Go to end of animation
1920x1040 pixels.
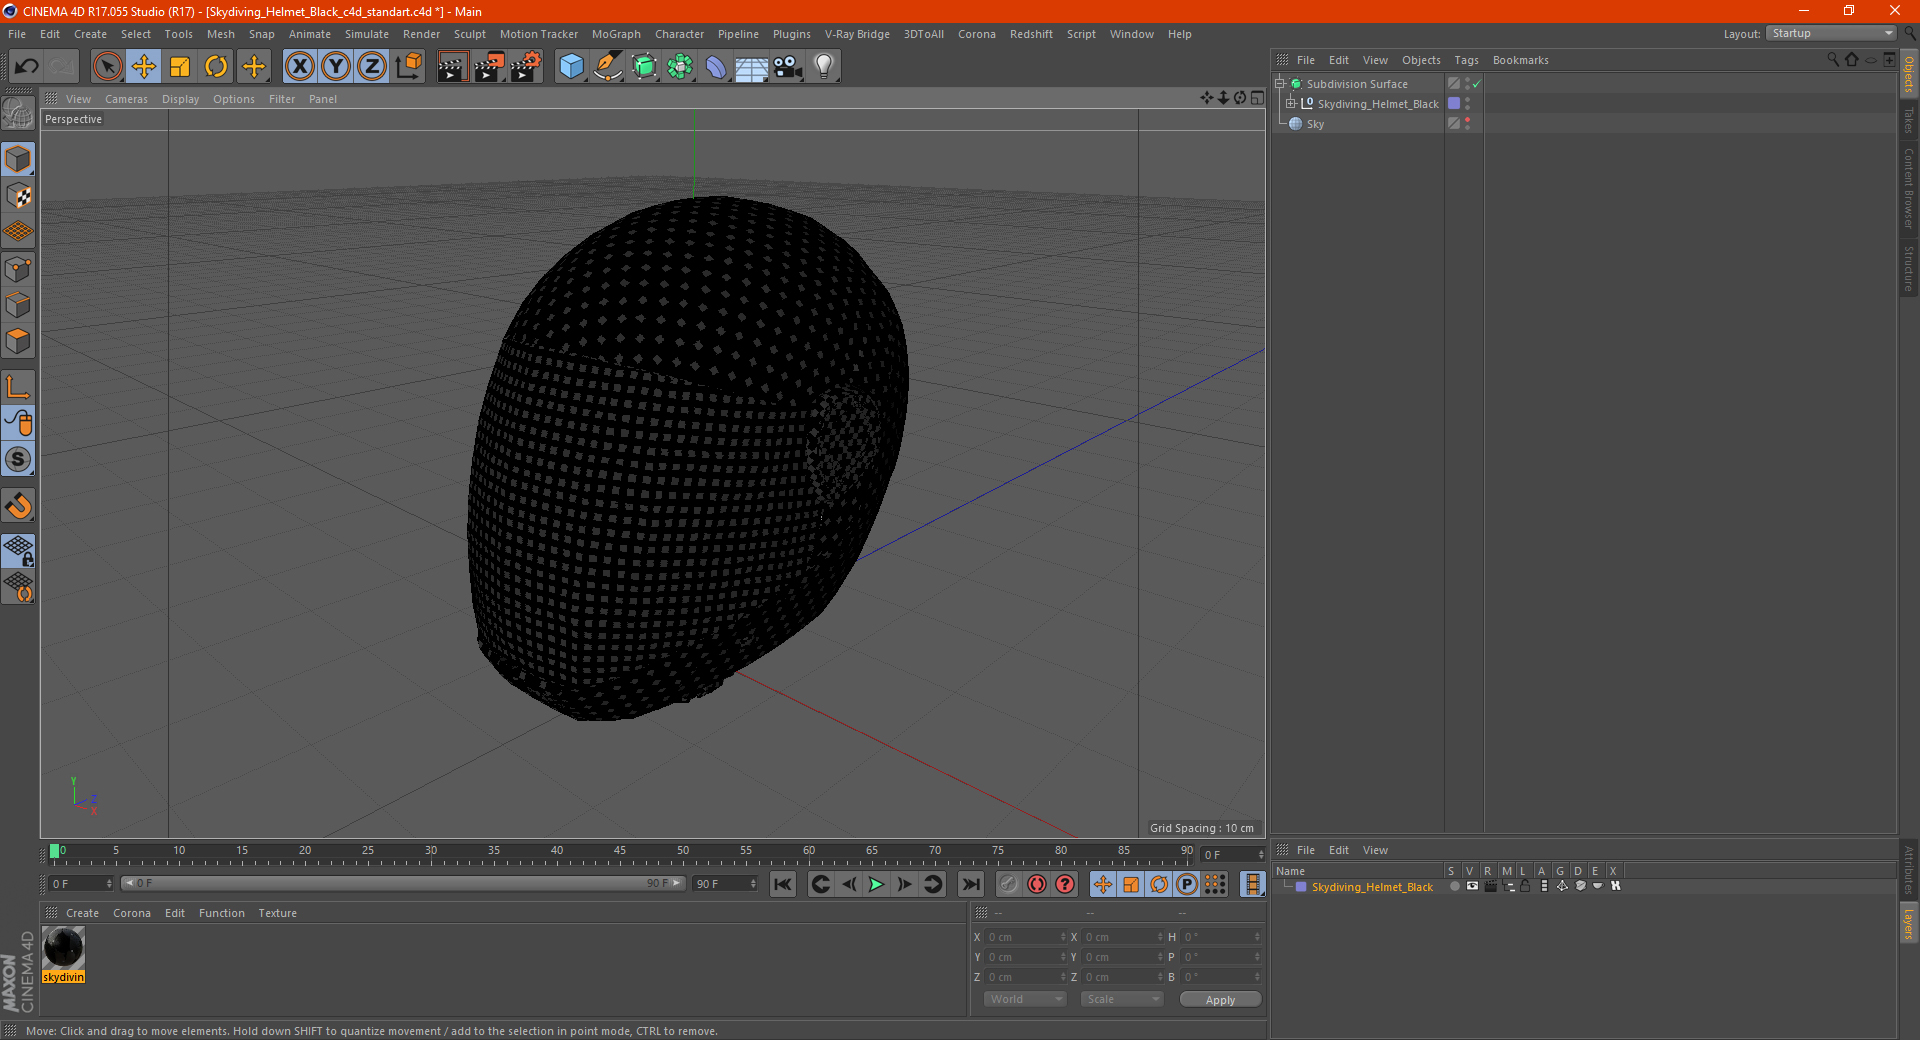970,884
